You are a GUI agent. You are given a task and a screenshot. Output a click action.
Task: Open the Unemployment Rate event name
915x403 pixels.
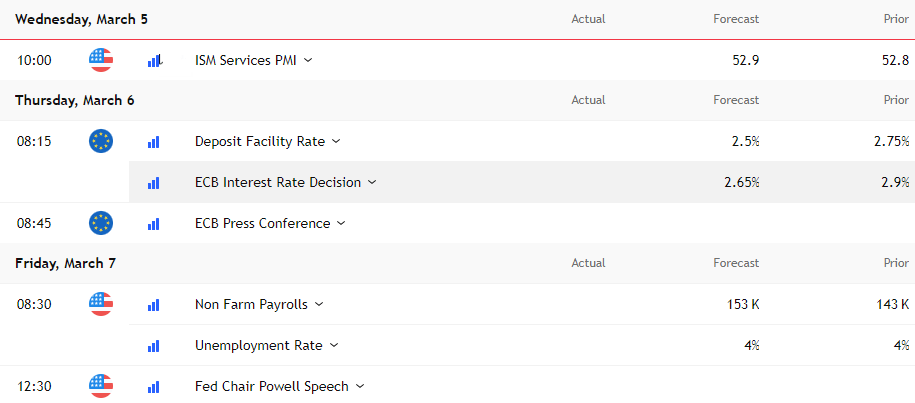(259, 345)
